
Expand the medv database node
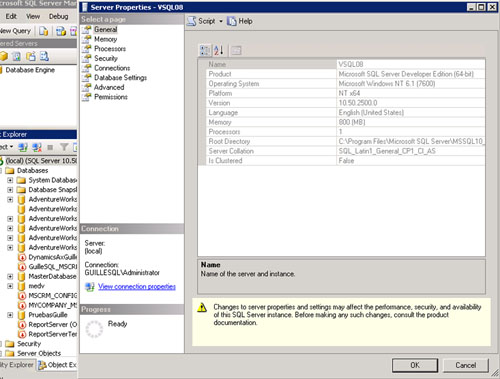coord(10,286)
